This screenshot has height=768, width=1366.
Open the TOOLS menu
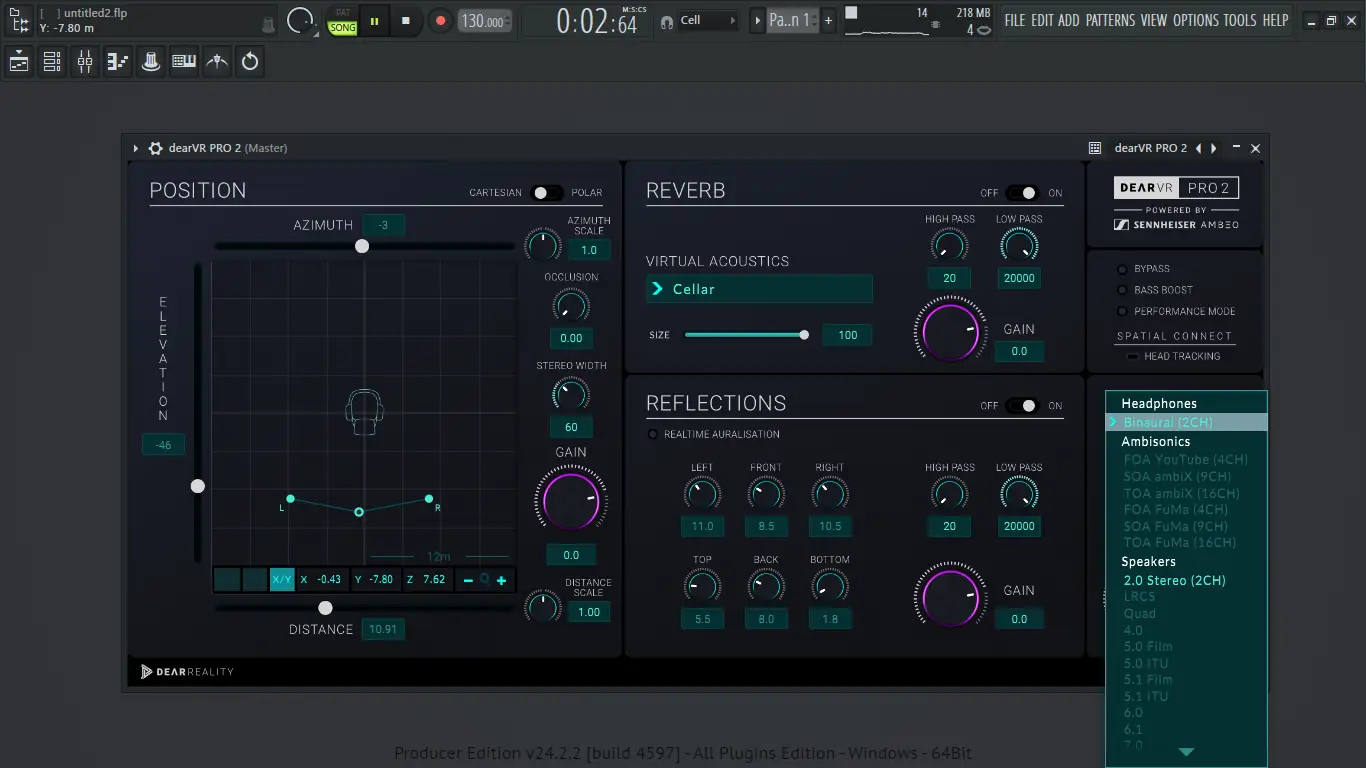pos(1240,20)
